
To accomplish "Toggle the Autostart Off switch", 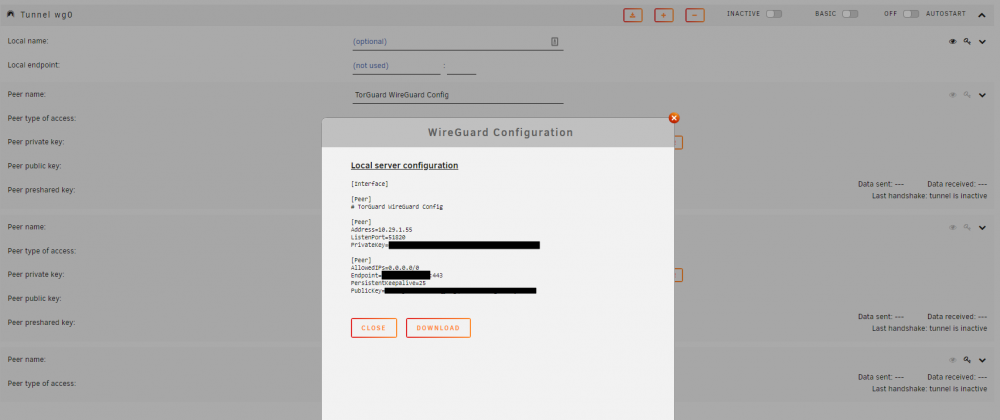I will pos(911,13).
